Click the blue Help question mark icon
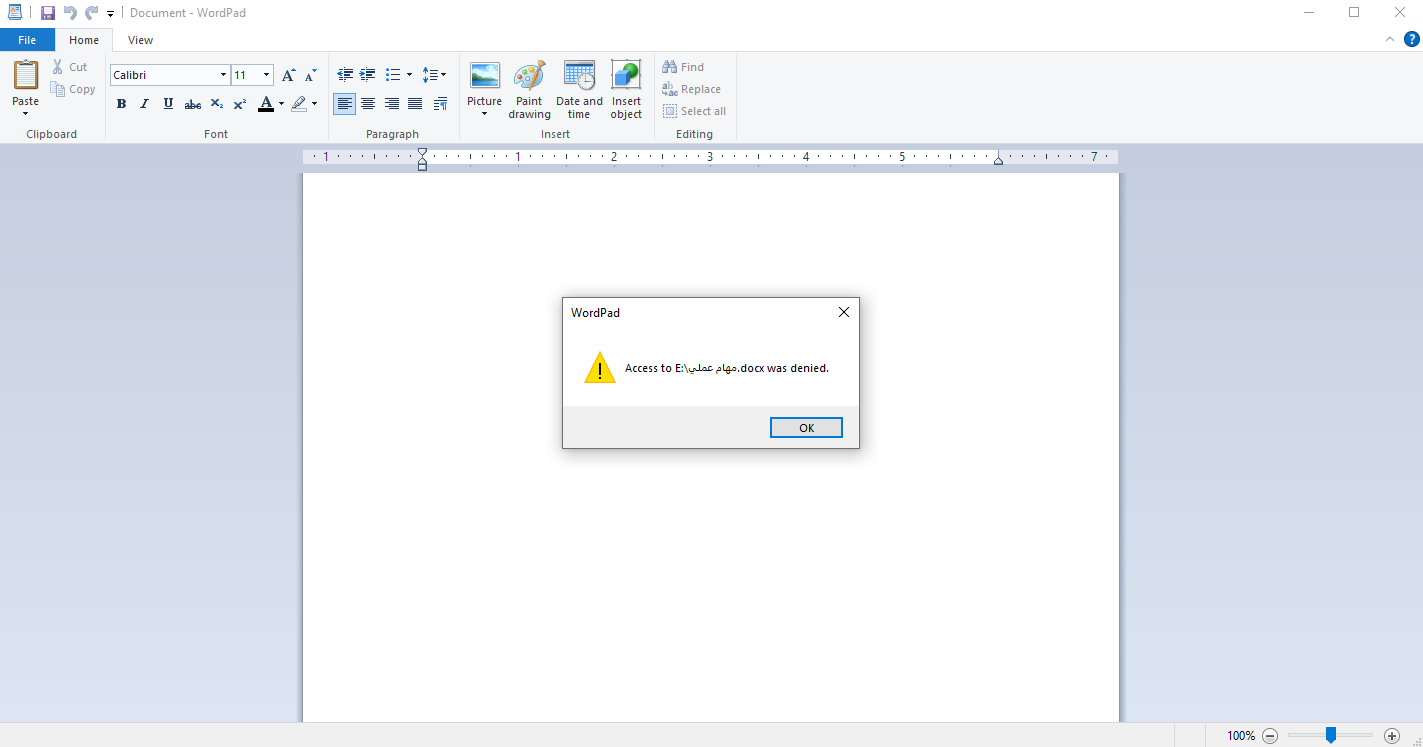 coord(1412,39)
